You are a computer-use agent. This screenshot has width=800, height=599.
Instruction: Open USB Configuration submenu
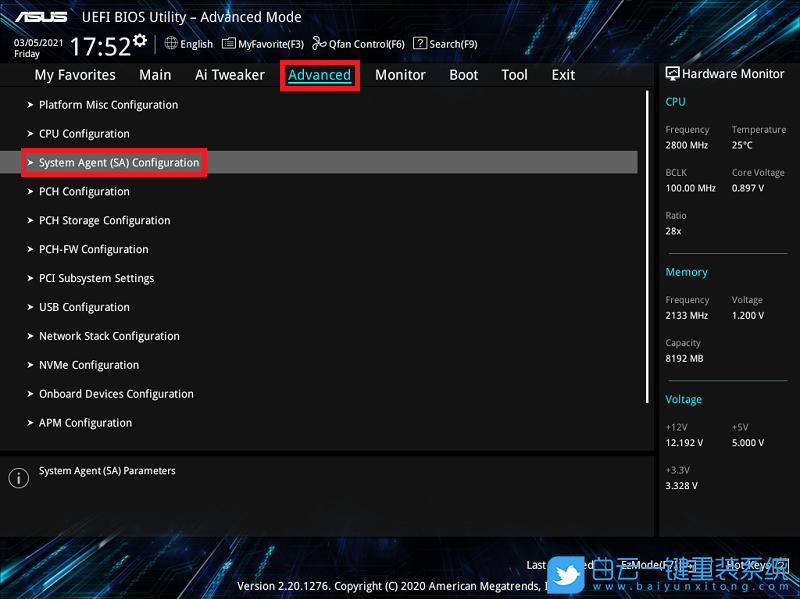tap(84, 308)
